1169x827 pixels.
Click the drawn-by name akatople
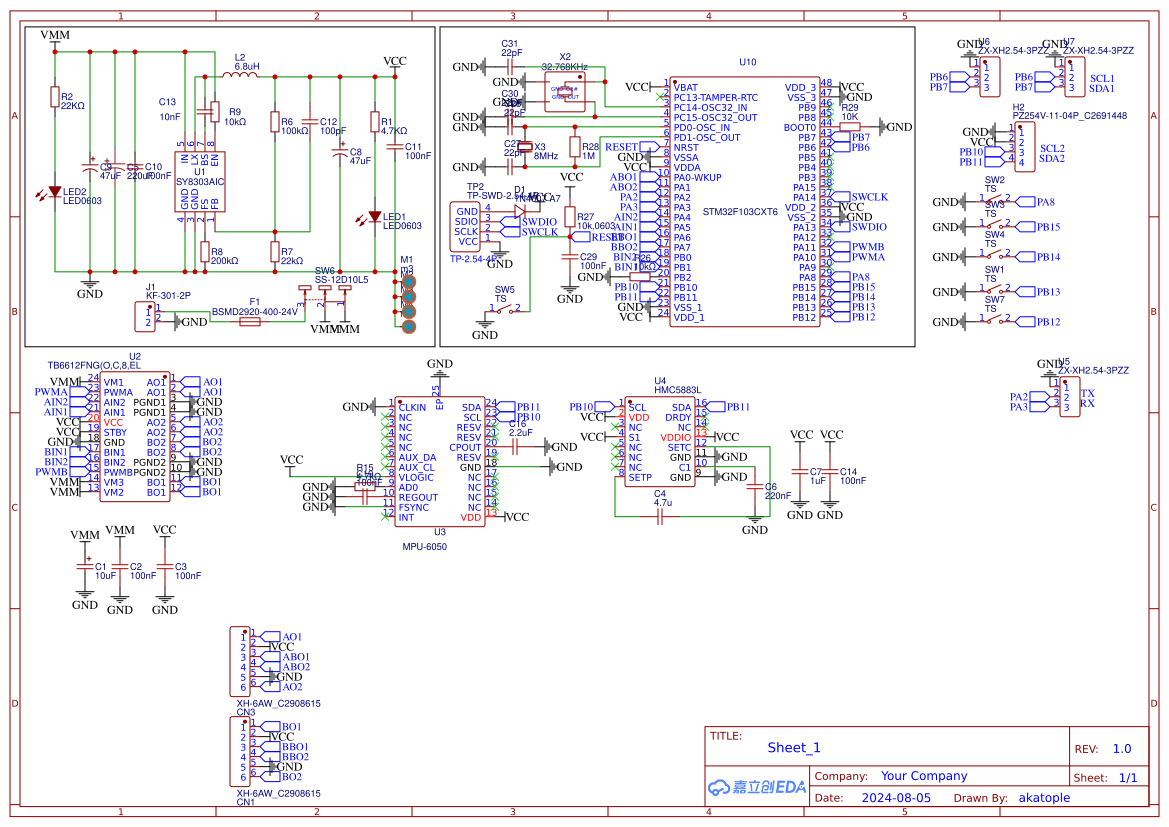click(x=1044, y=798)
